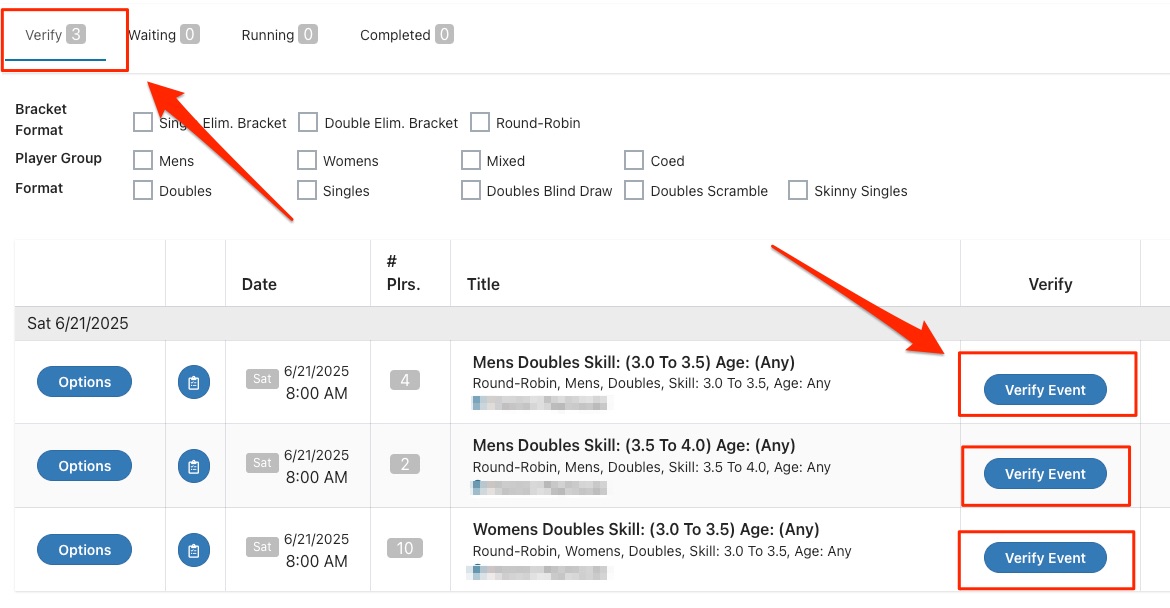Enable the Coed player group filter
The width and height of the screenshot is (1170, 608).
click(634, 160)
